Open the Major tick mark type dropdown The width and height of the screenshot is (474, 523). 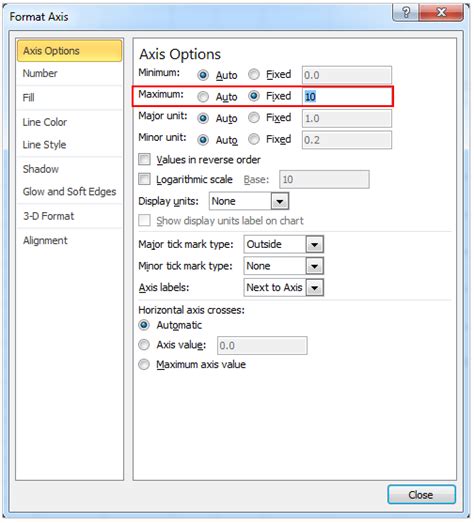click(x=315, y=244)
